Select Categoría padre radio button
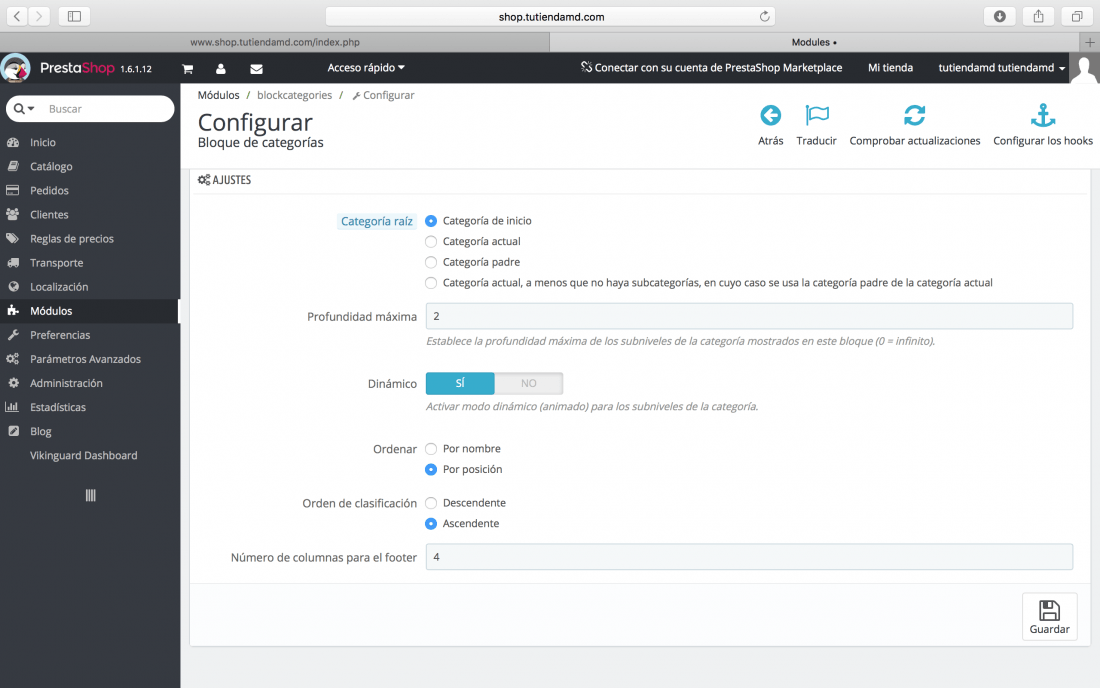This screenshot has height=688, width=1100. point(431,262)
